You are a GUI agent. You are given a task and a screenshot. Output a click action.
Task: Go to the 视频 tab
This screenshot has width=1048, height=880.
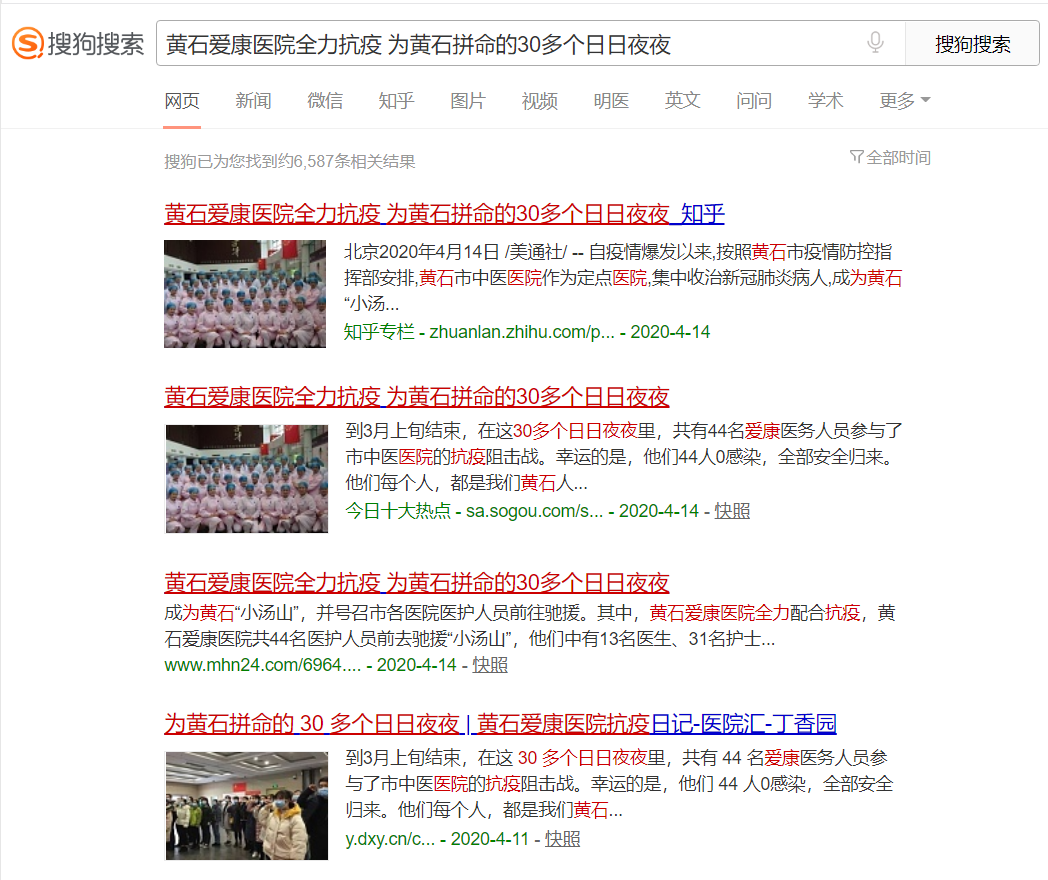coord(539,100)
